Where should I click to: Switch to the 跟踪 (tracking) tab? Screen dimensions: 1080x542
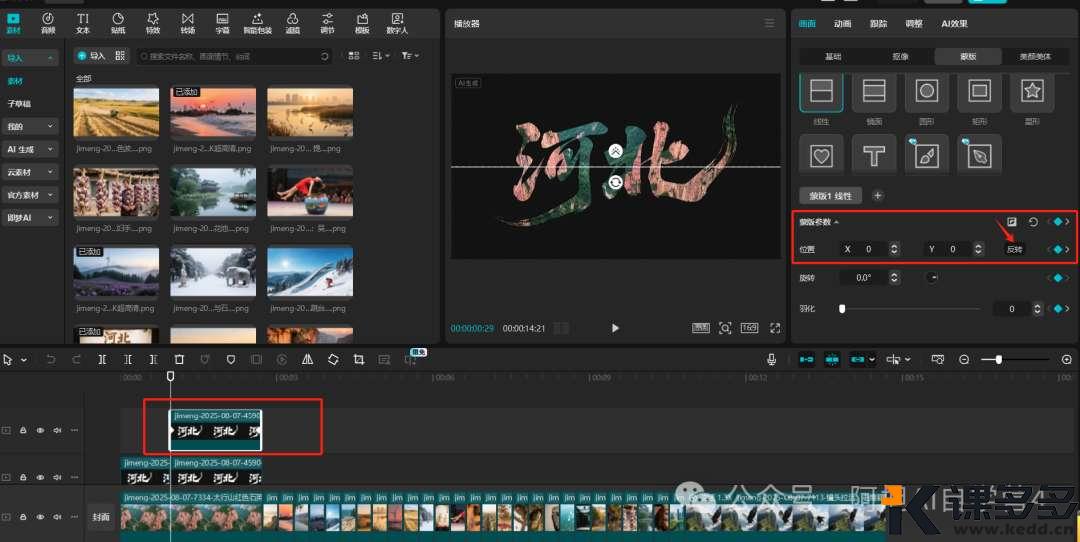[x=878, y=23]
